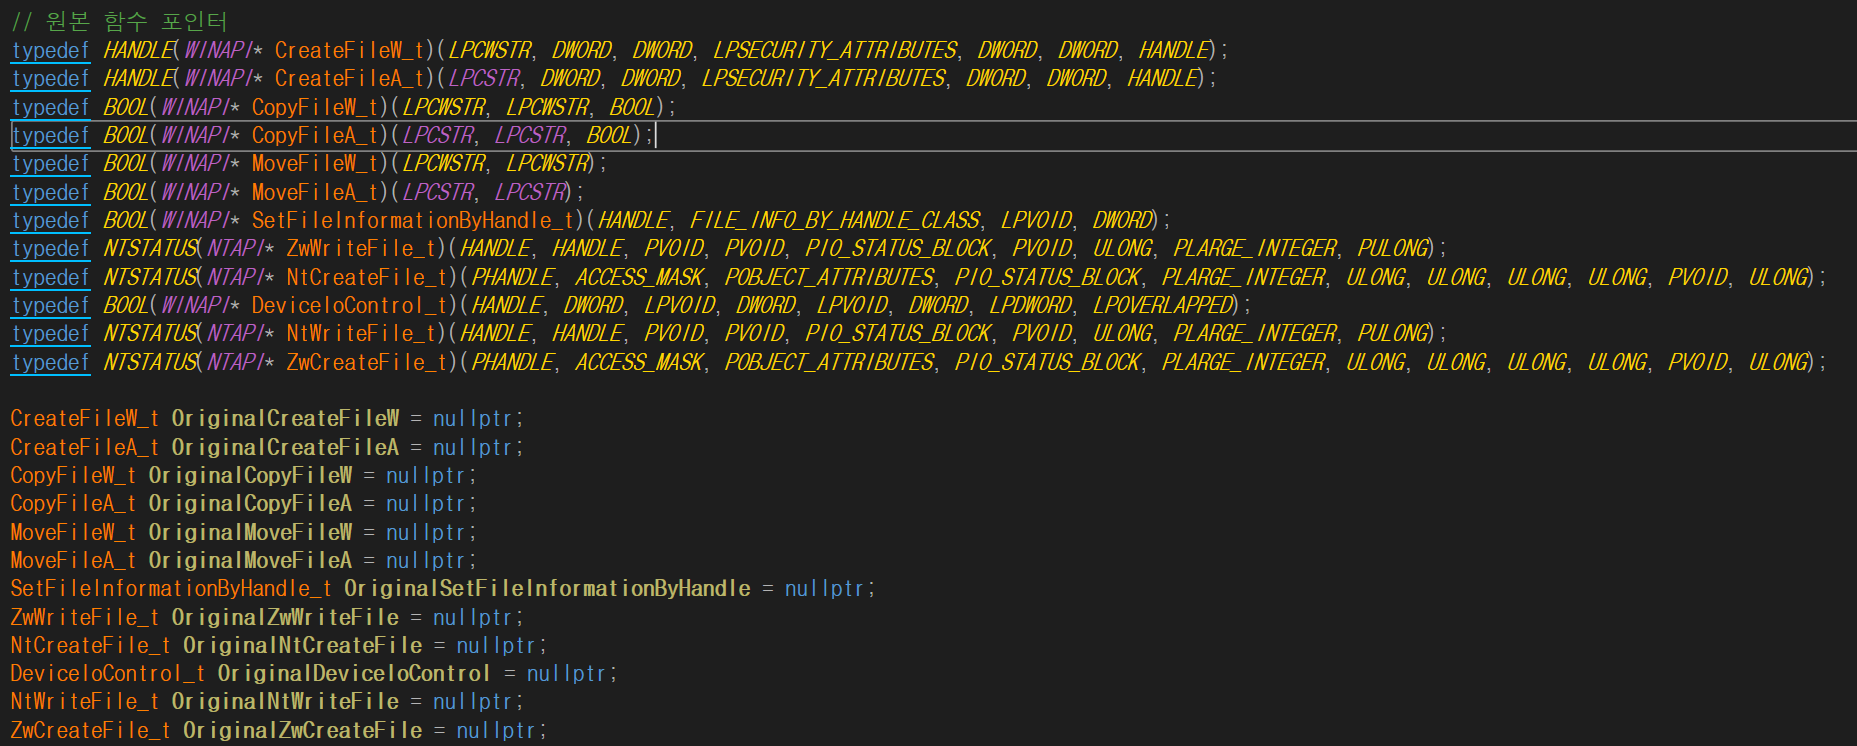The image size is (1857, 746).
Task: Click nullptr on OriginalCreateFileW line
Action: click(472, 418)
